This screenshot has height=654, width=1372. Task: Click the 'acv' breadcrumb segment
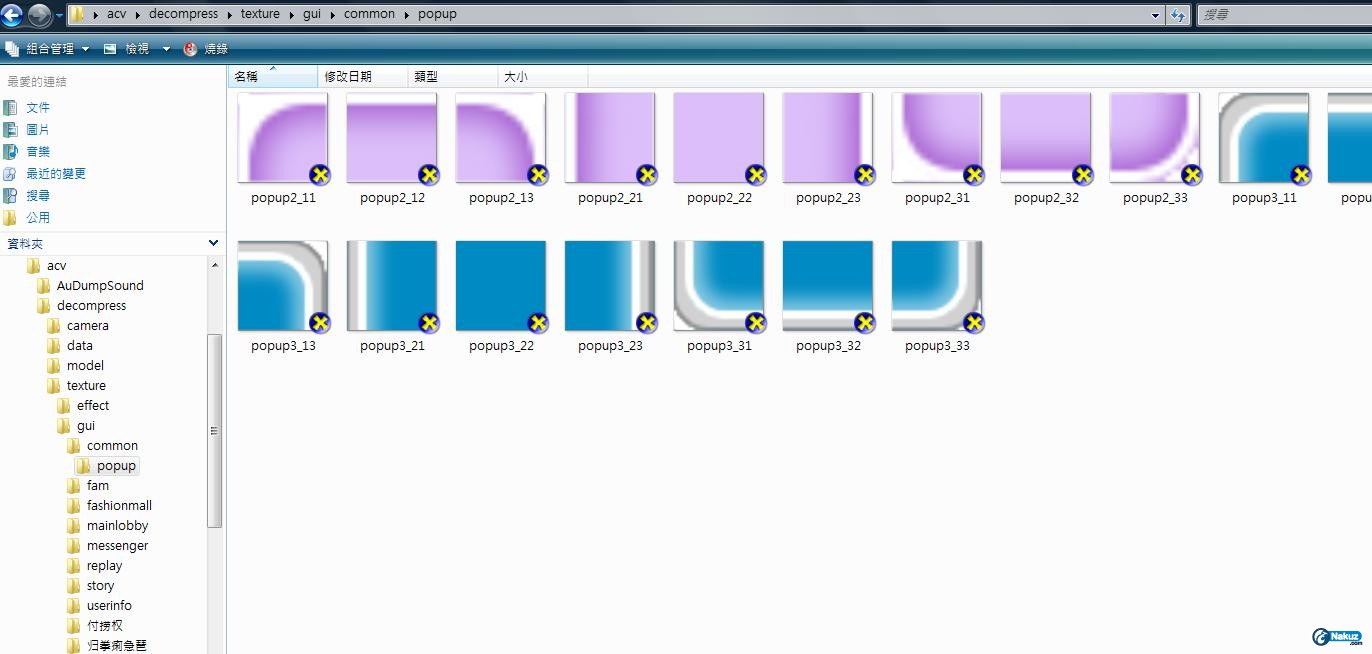[116, 14]
